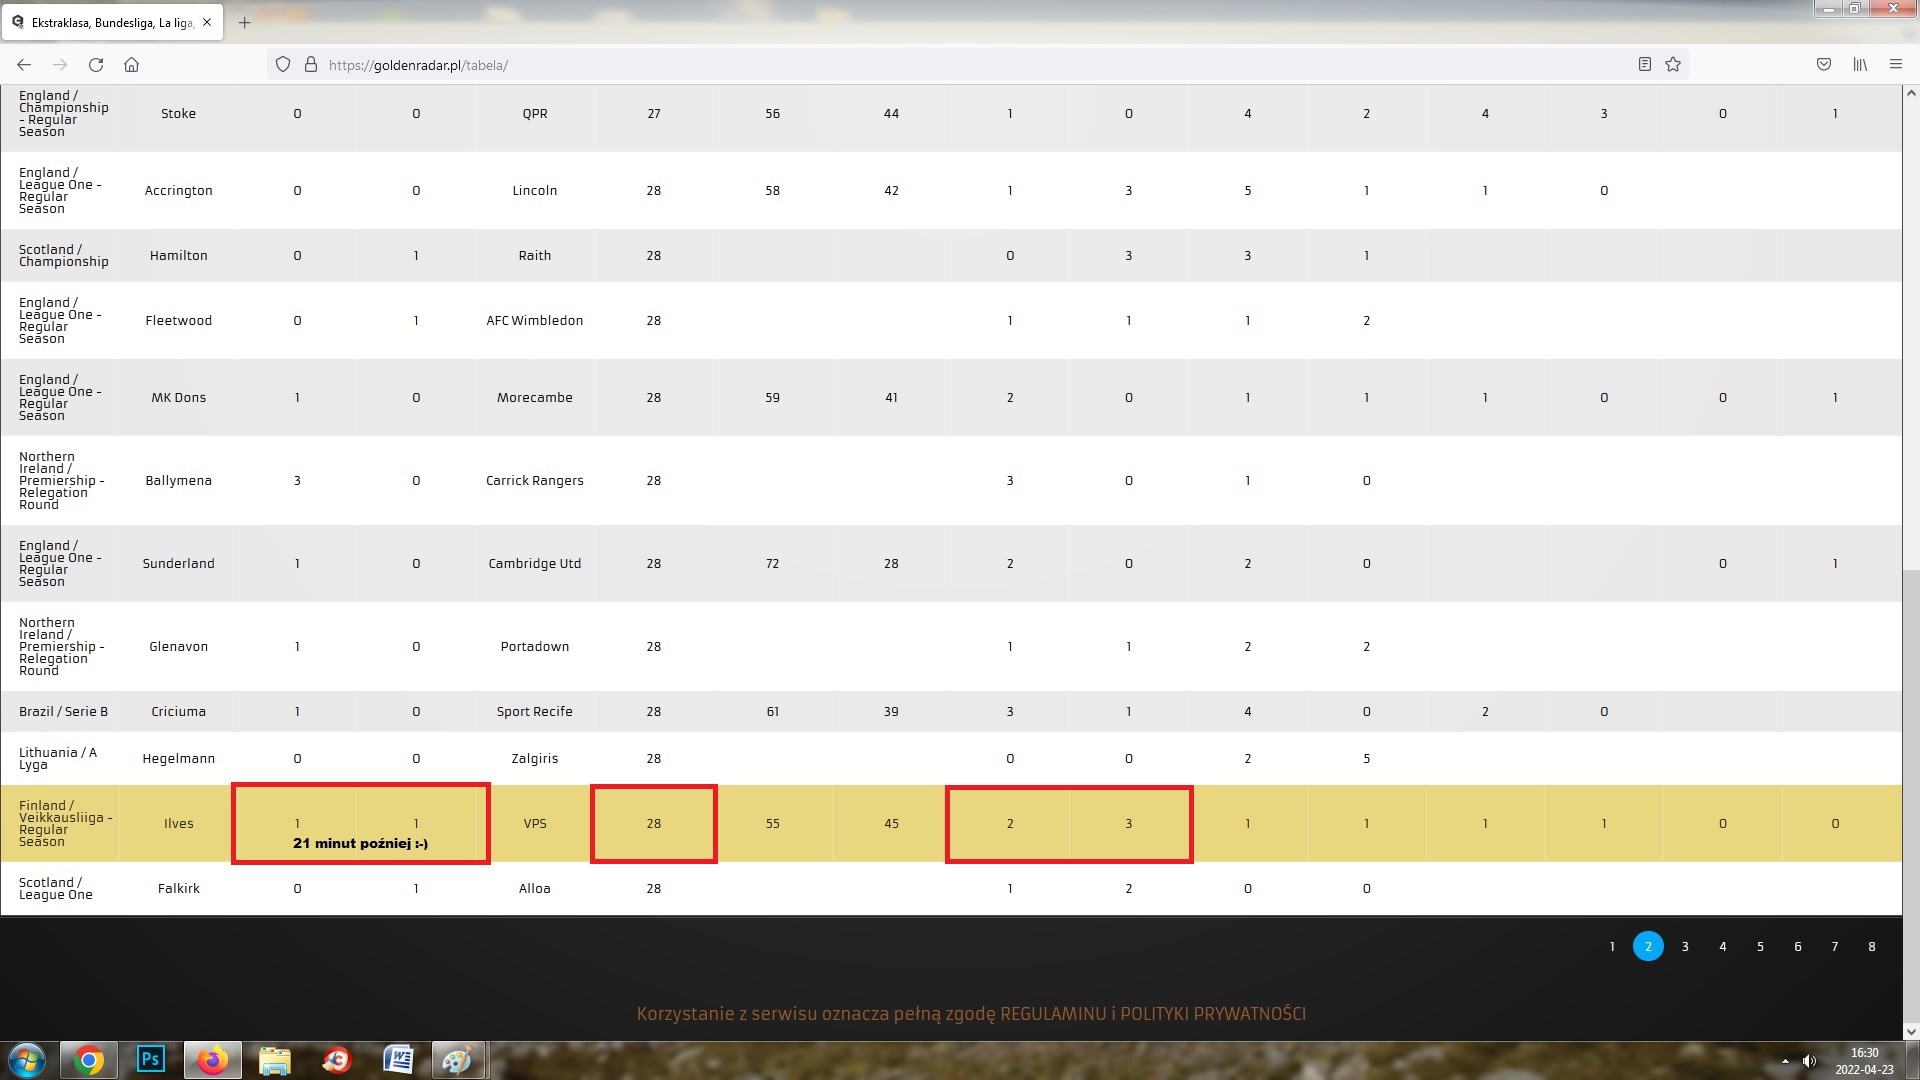Toggle reader view icon in address bar

click(1644, 65)
